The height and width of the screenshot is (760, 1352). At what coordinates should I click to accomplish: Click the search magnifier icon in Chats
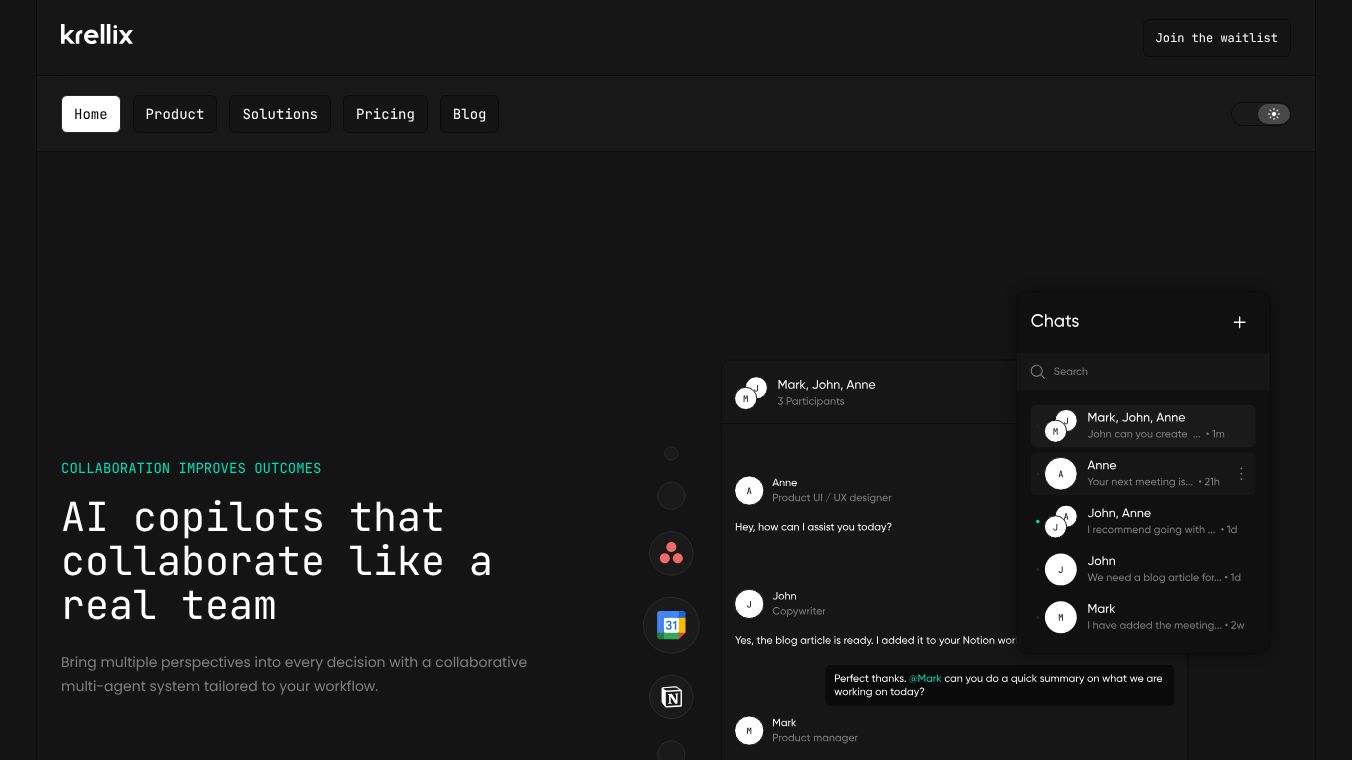pos(1038,371)
